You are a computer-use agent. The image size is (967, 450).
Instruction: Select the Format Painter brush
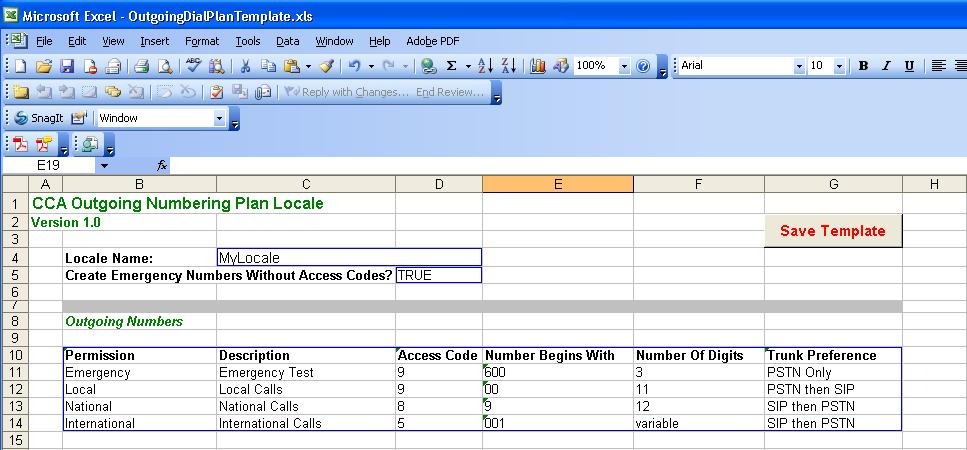tap(327, 66)
